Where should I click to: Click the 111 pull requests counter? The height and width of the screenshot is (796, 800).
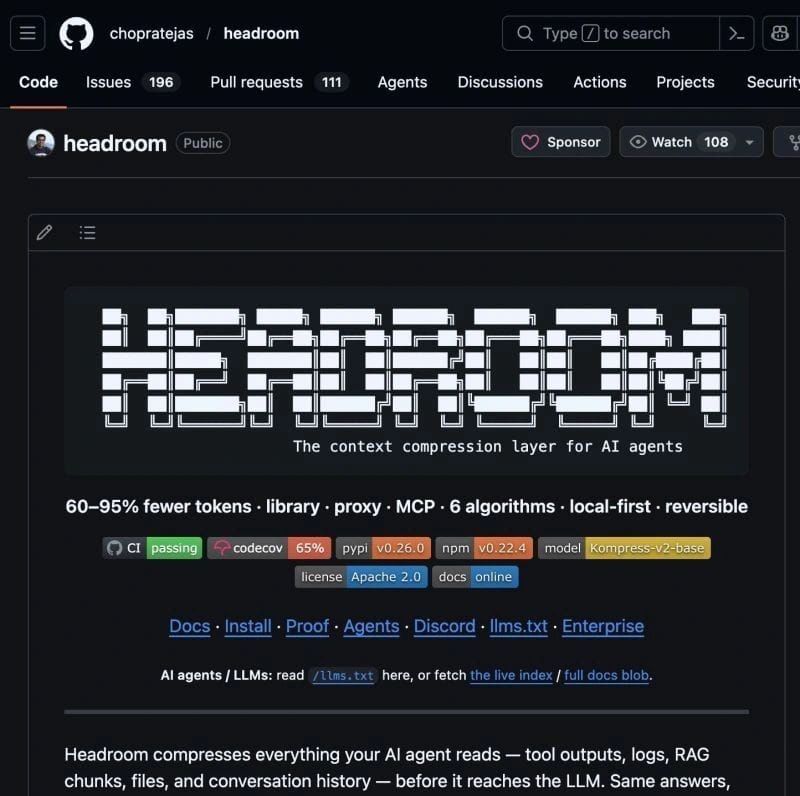[332, 82]
